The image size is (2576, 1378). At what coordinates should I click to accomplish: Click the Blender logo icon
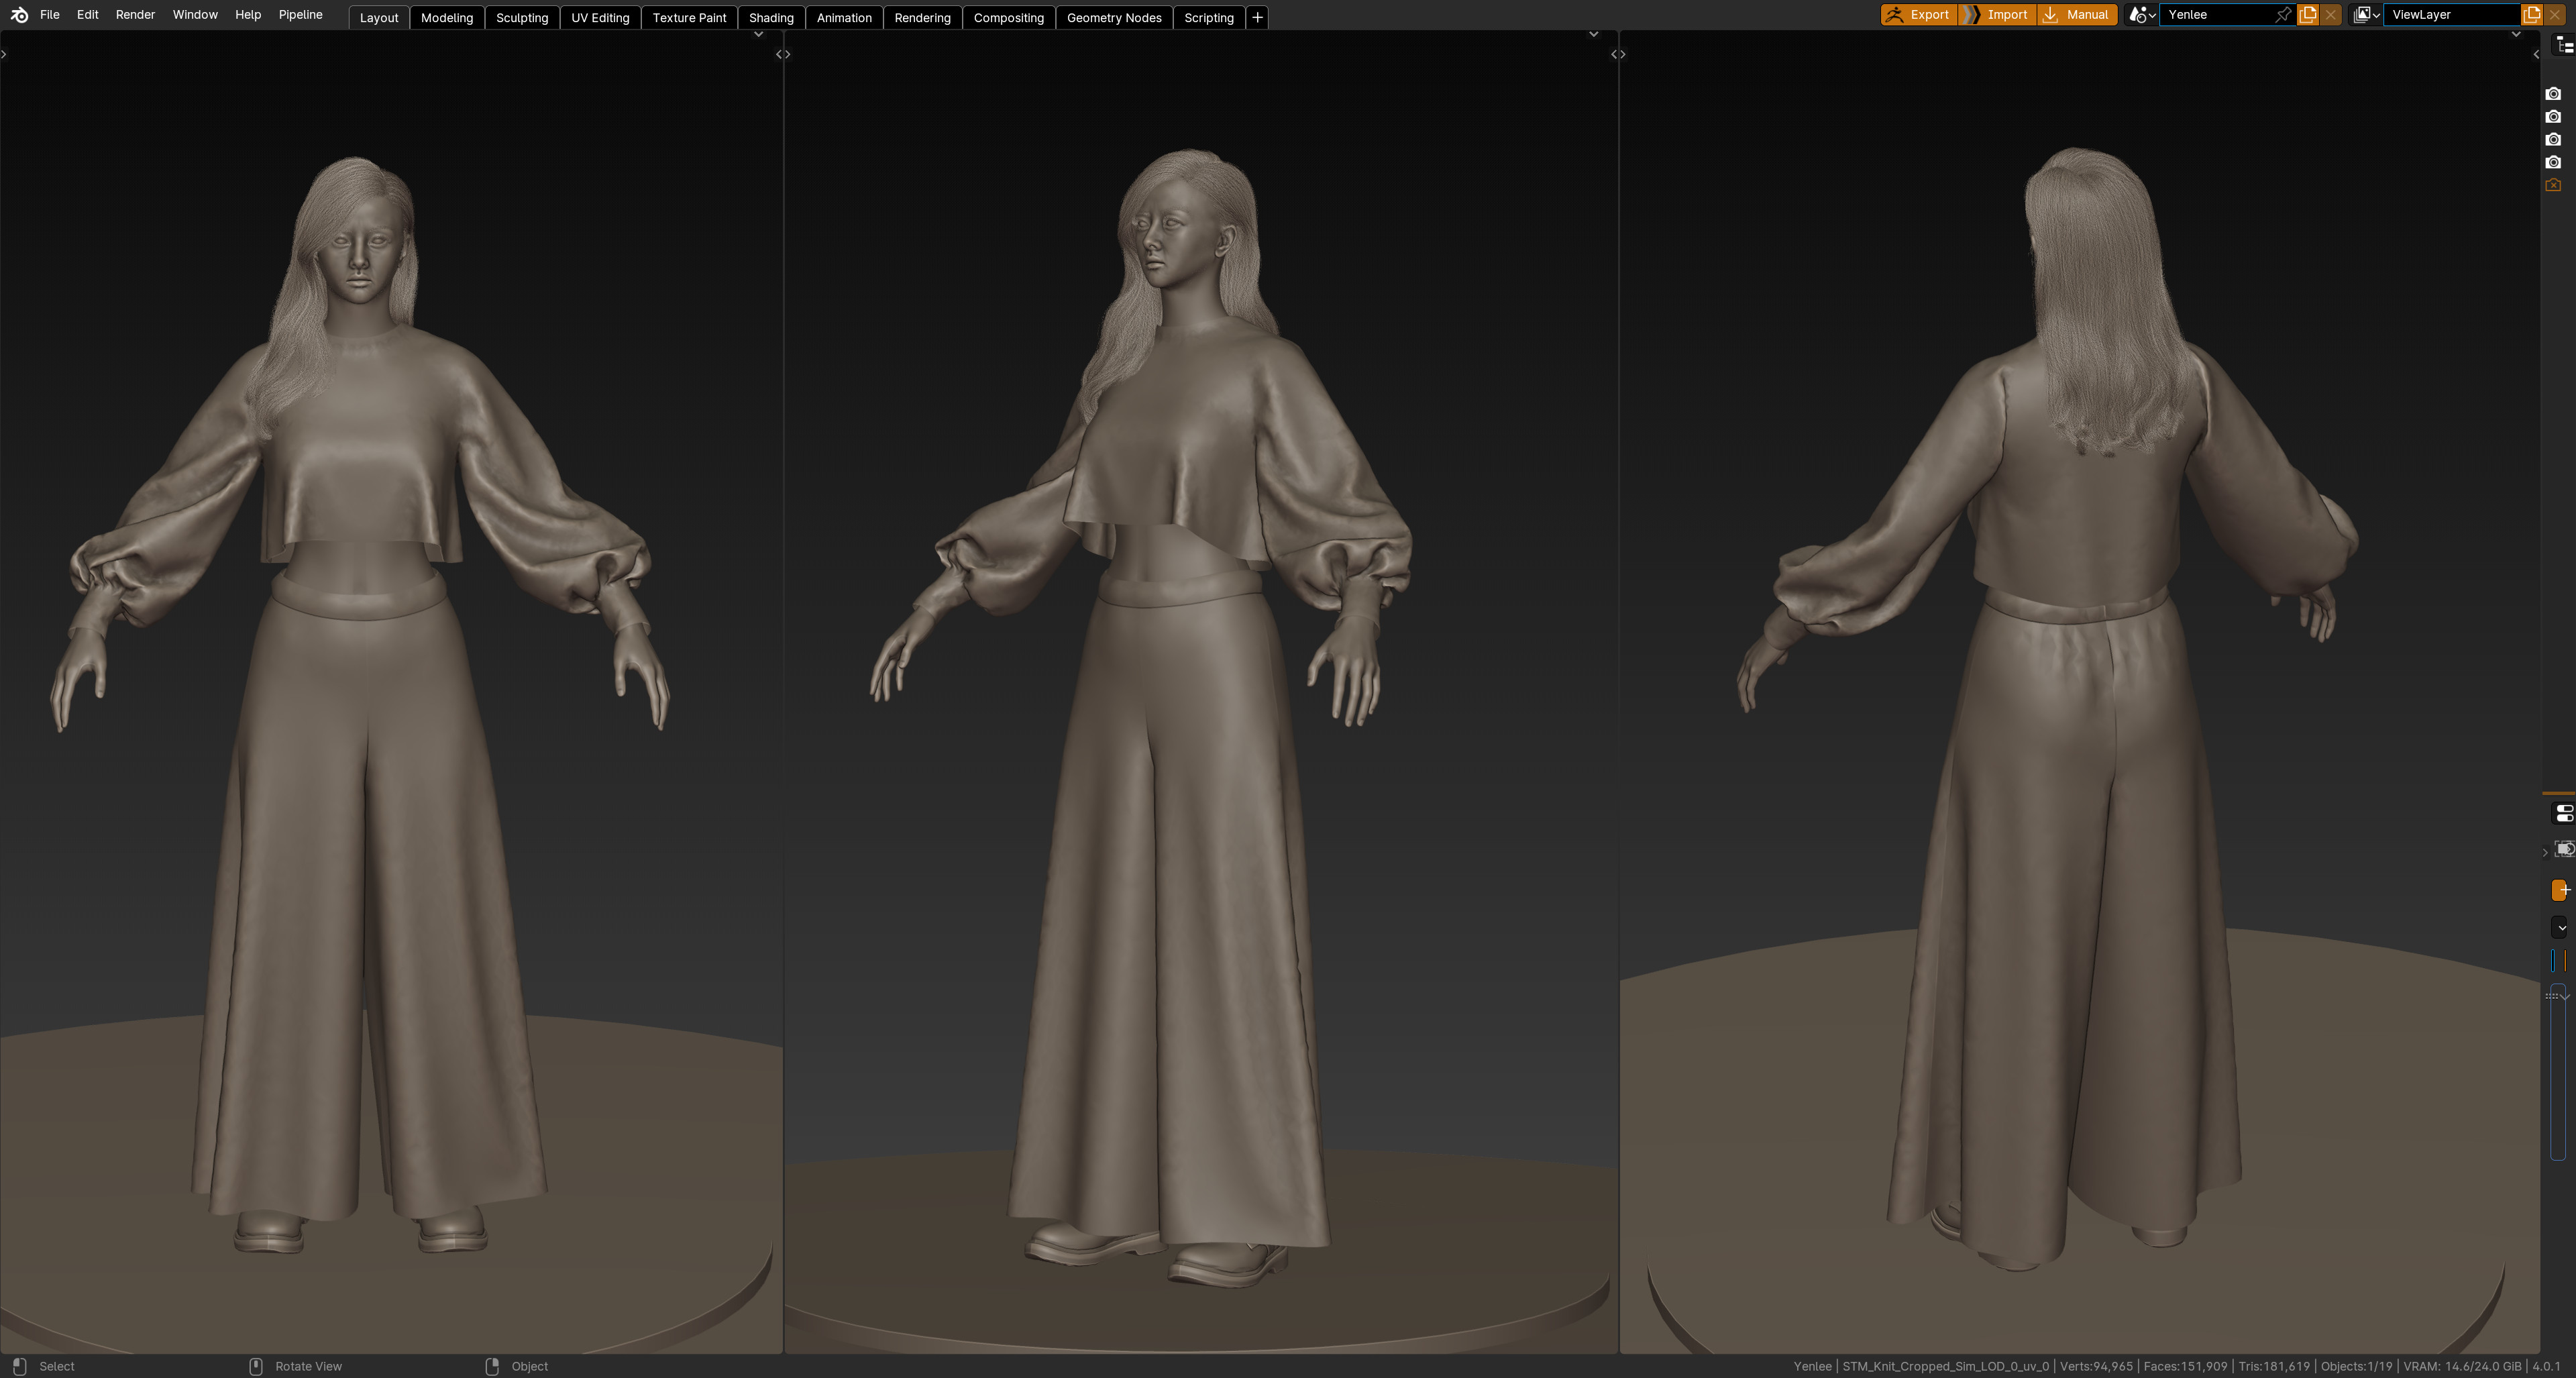pyautogui.click(x=19, y=15)
